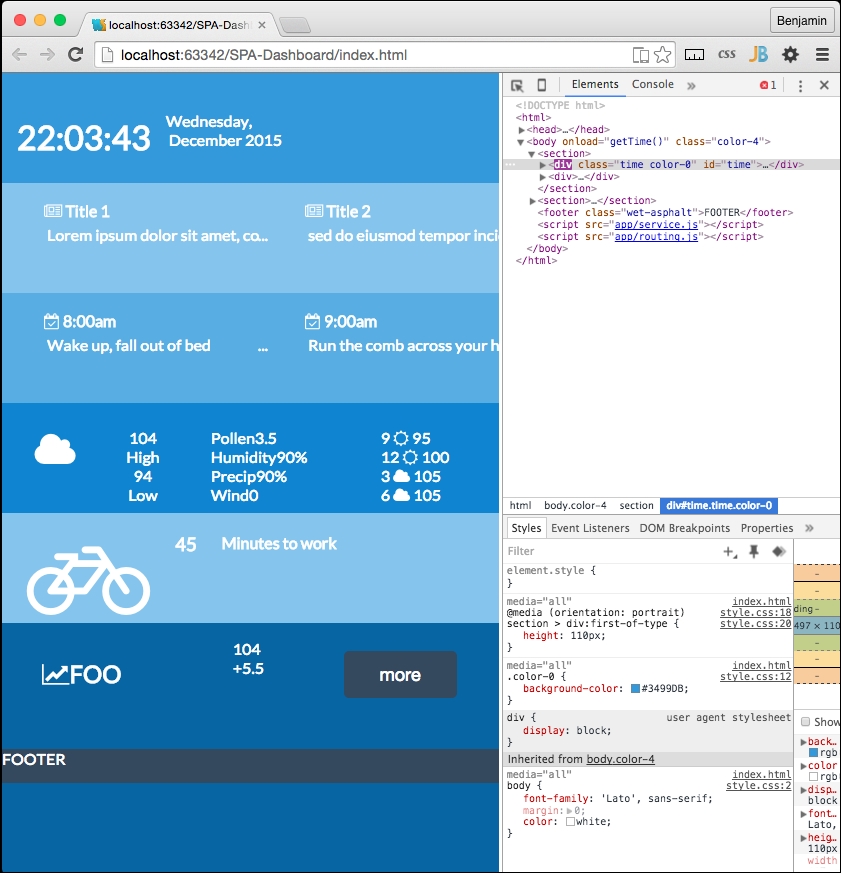The width and height of the screenshot is (841, 873).
Task: Show more DevTools panels via double chevron
Action: point(691,85)
